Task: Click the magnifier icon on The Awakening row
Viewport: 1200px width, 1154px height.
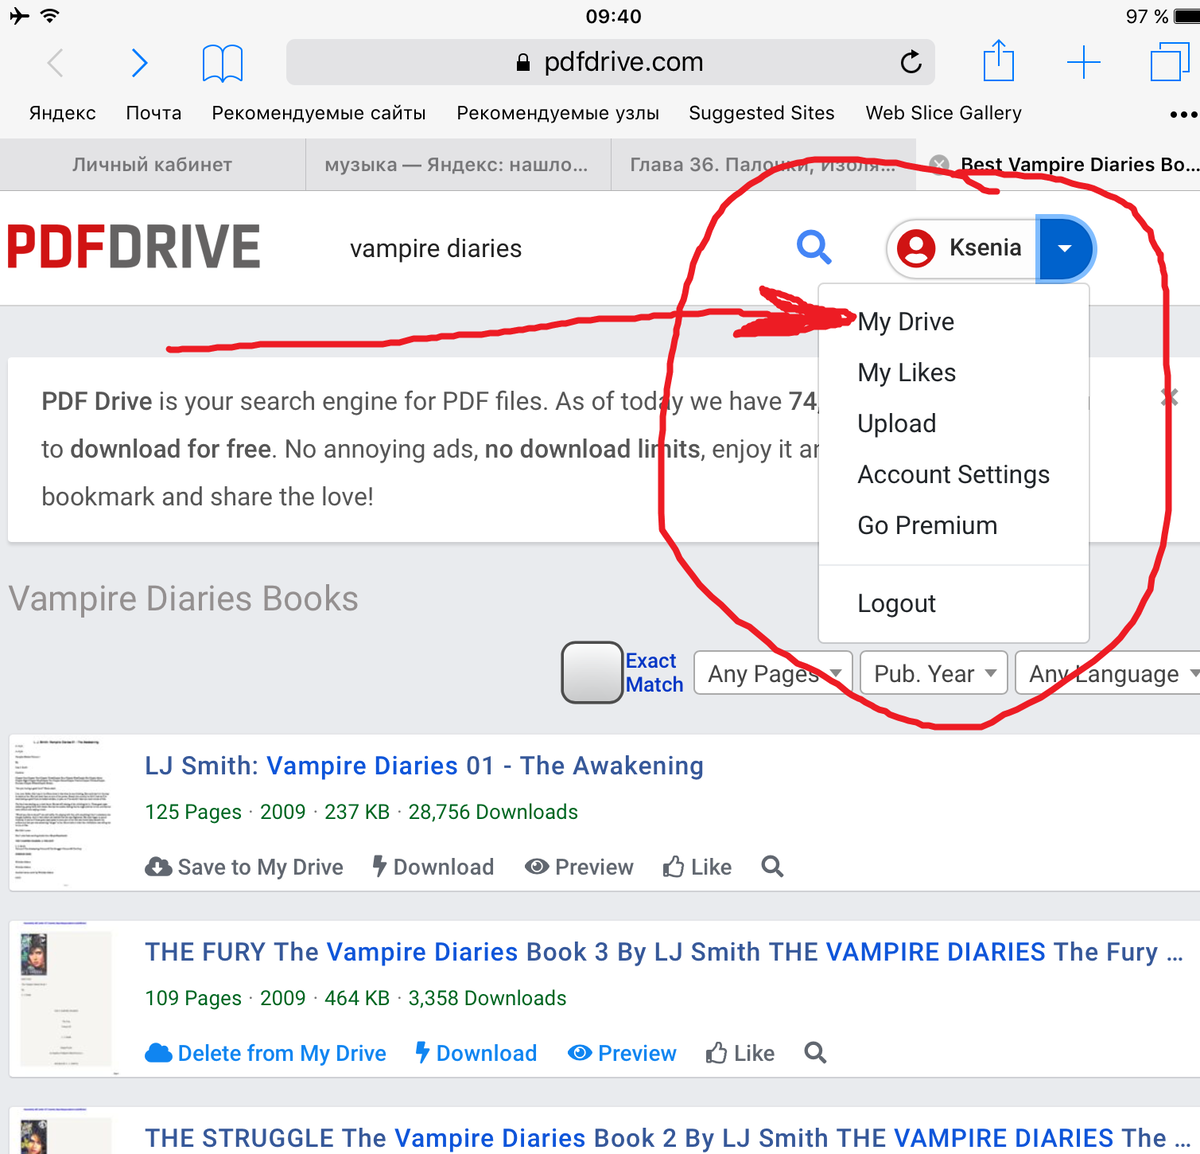Action: pyautogui.click(x=772, y=867)
